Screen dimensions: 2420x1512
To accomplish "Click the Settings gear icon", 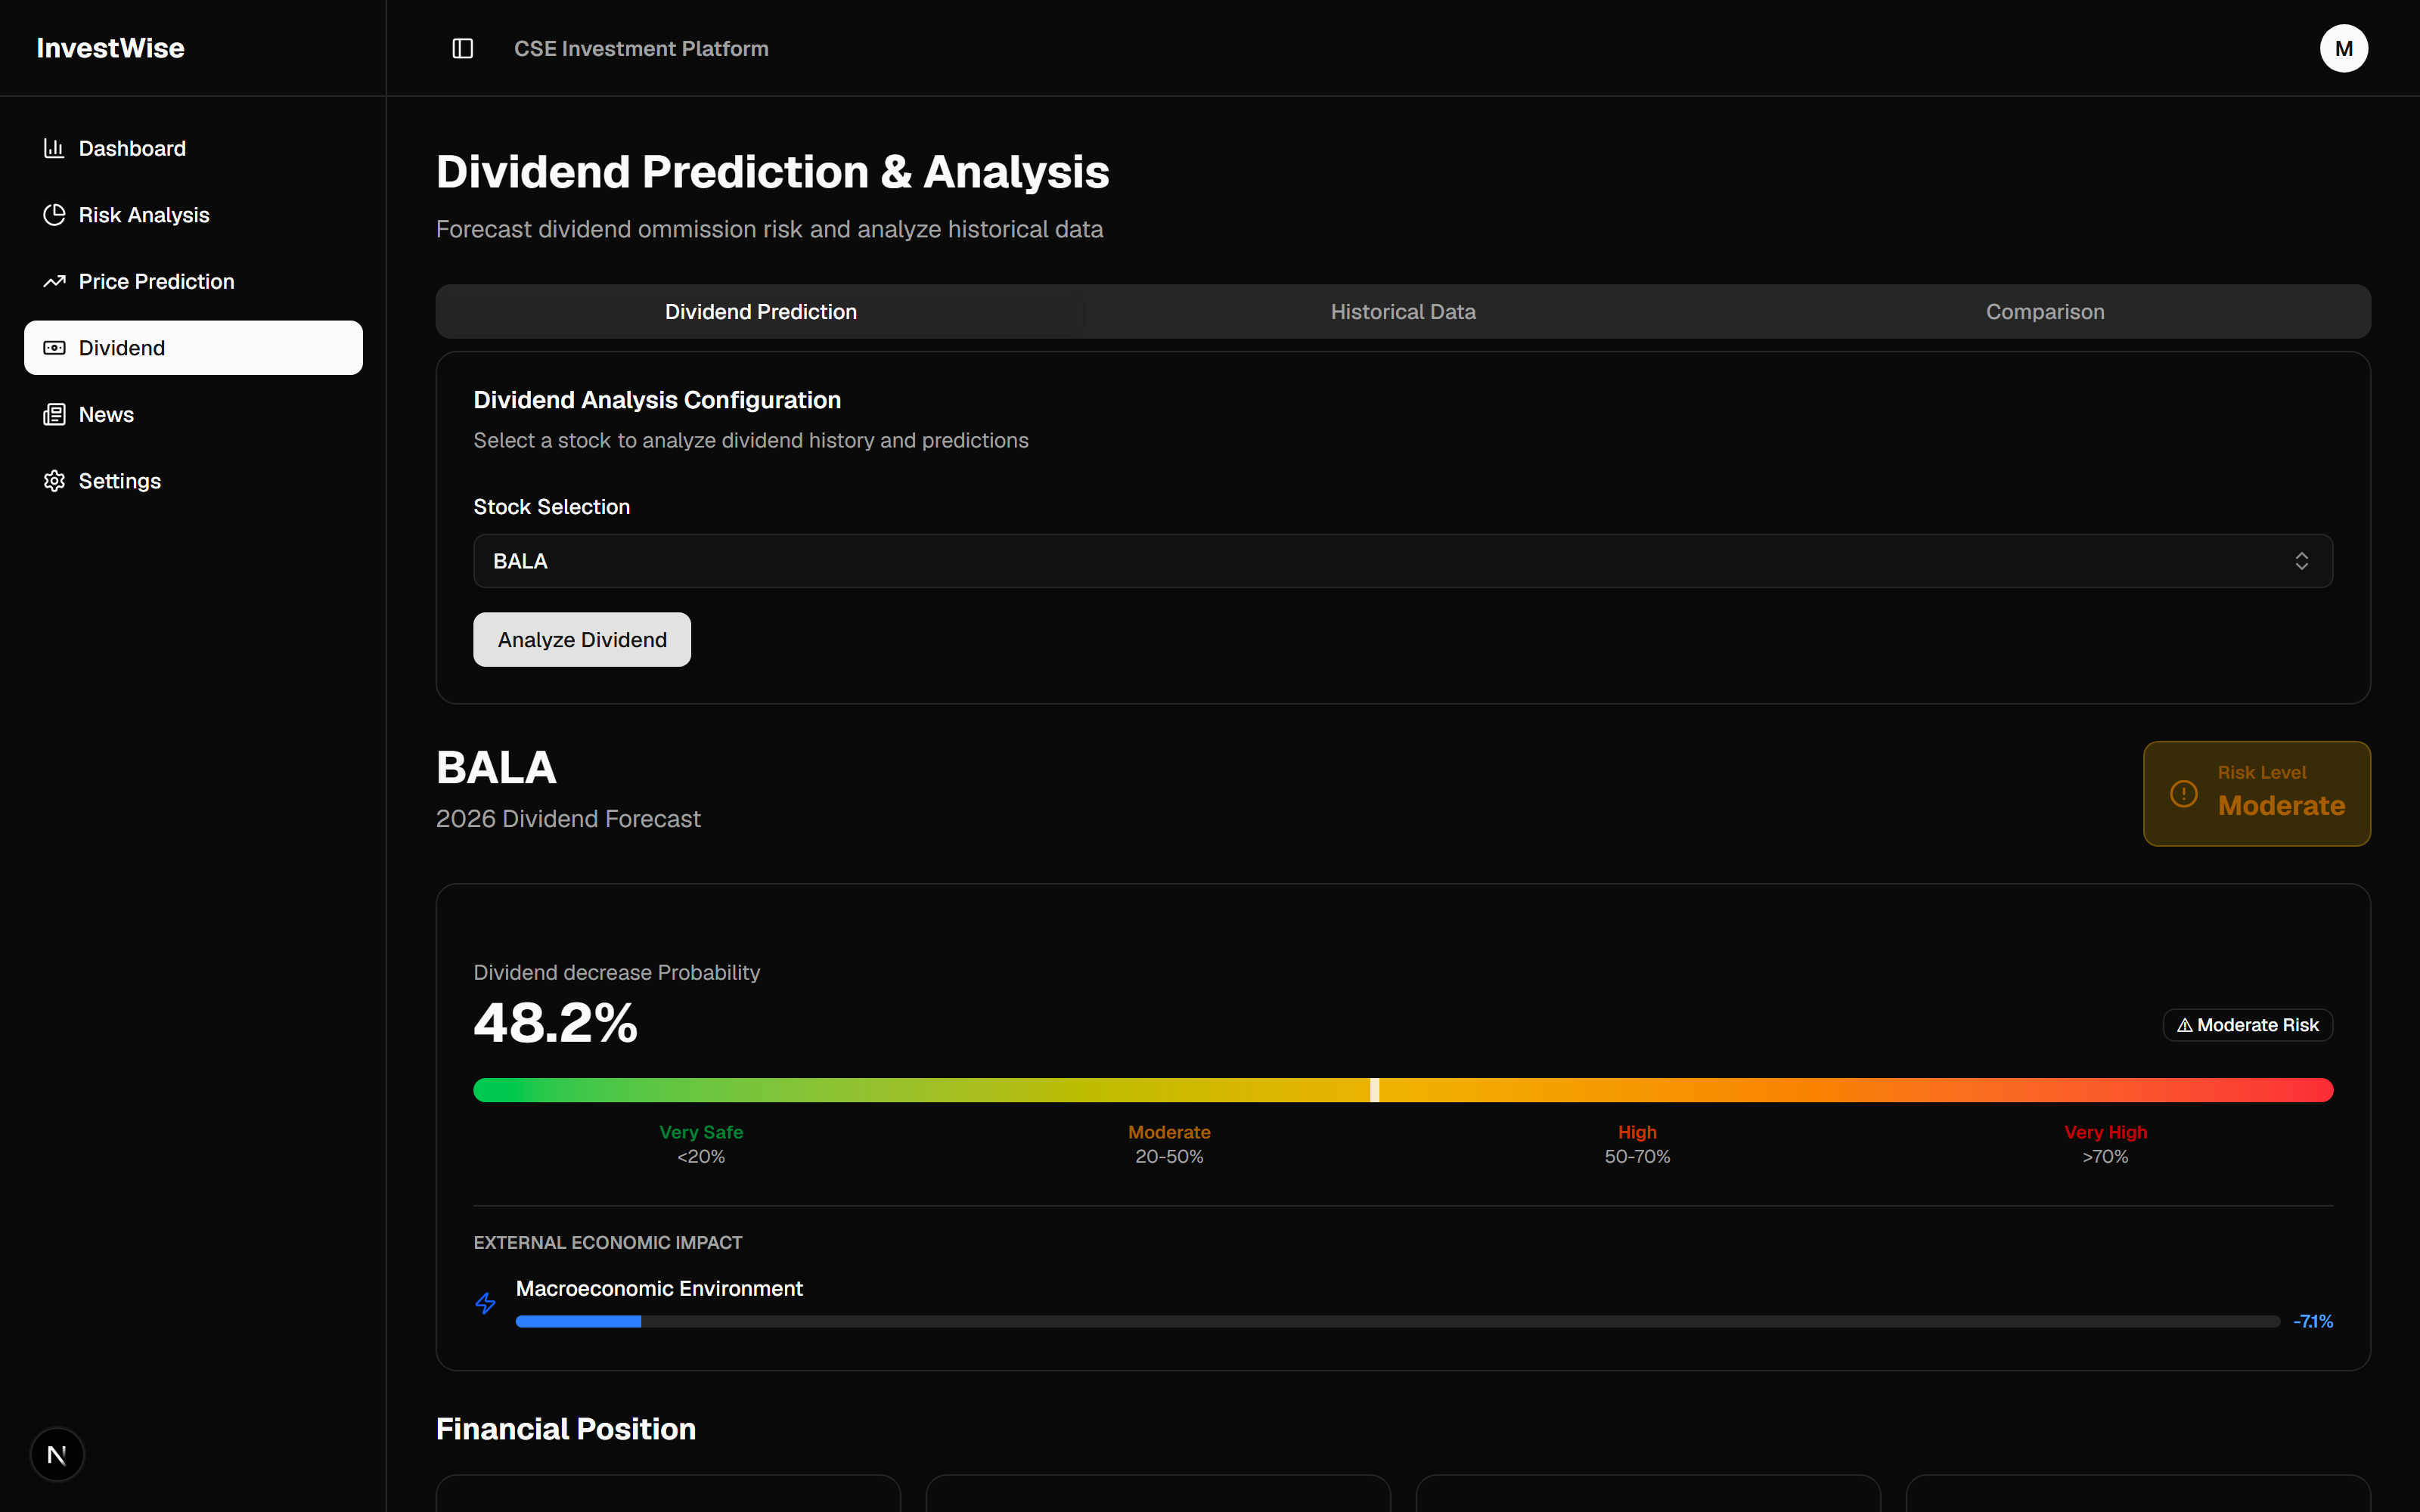I will (54, 481).
